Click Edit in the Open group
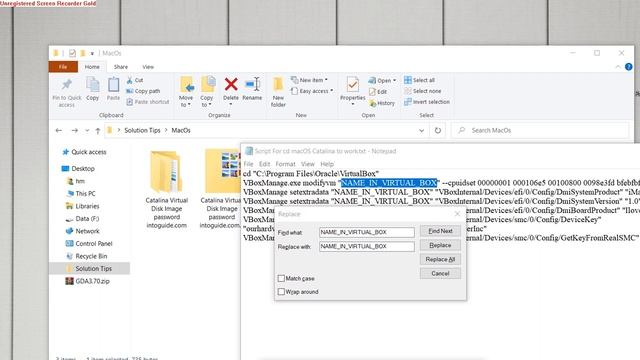This screenshot has width=640, height=360. click(378, 92)
